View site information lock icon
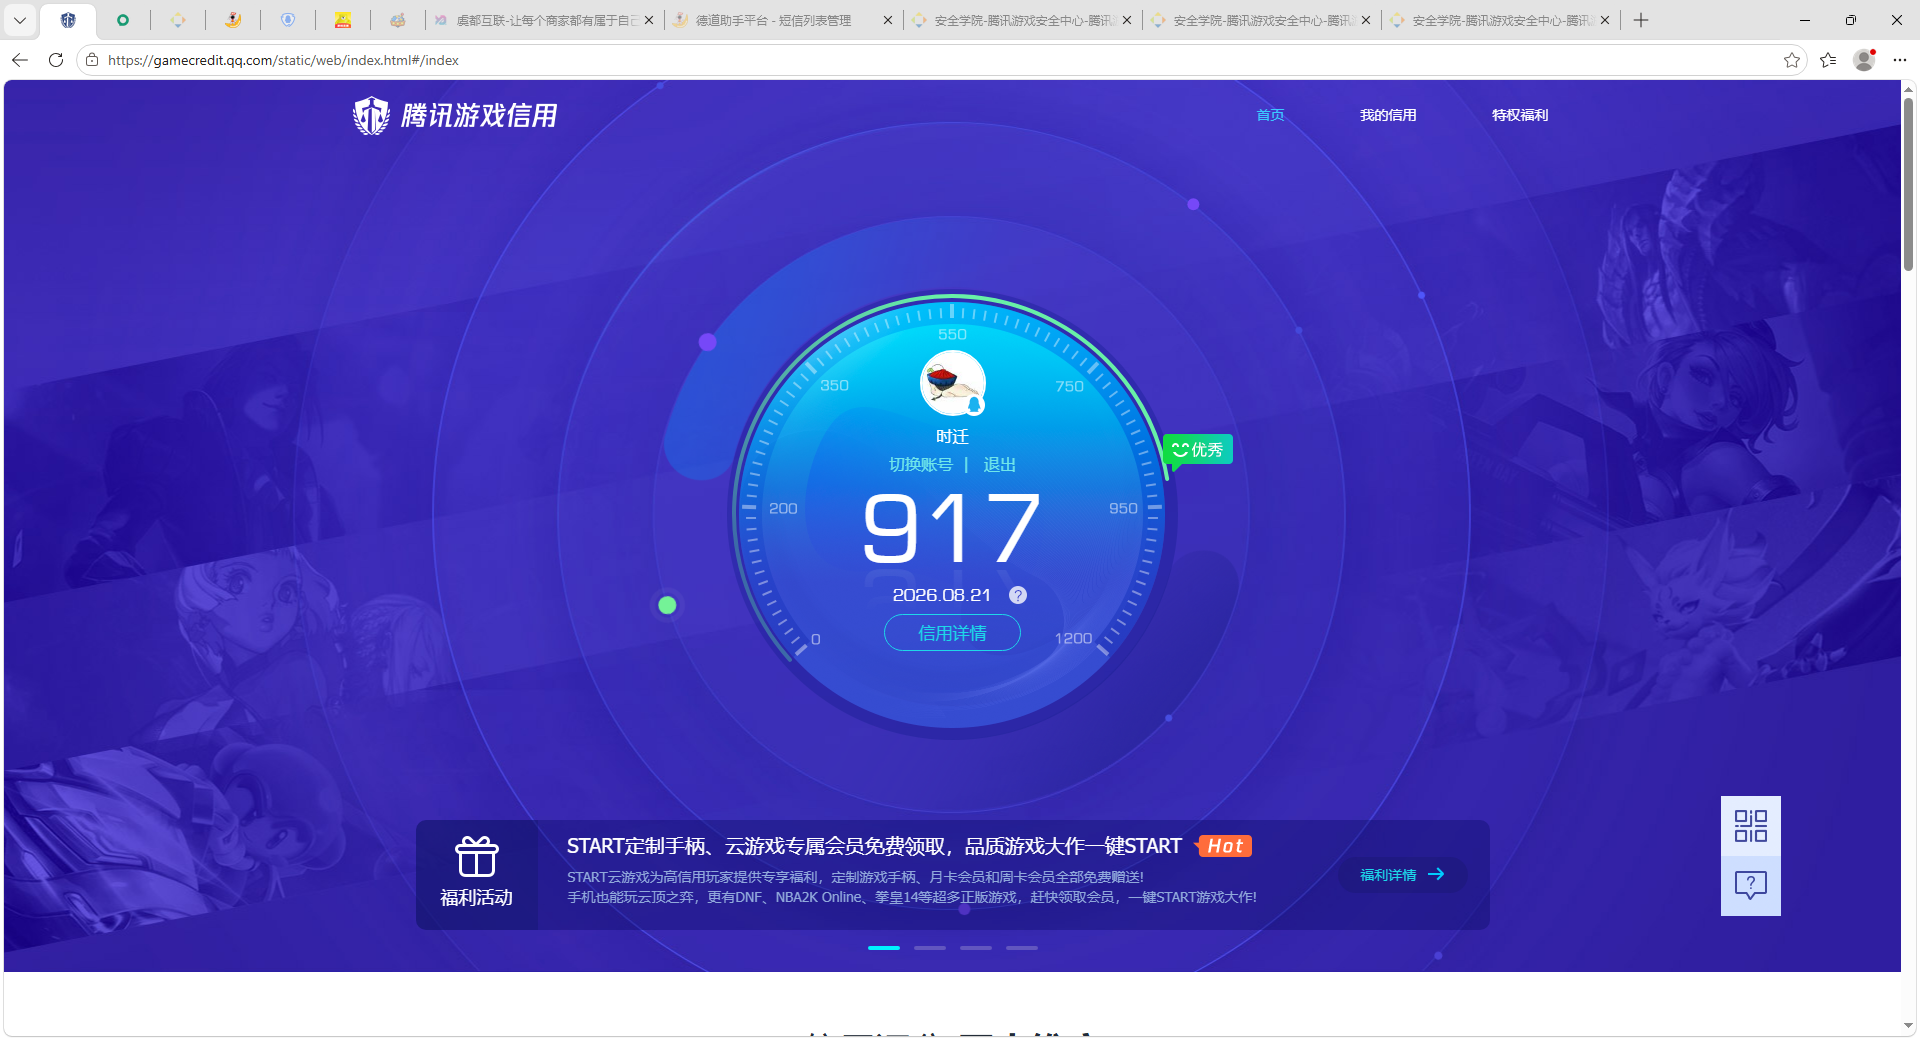Image resolution: width=1920 pixels, height=1040 pixels. click(92, 60)
